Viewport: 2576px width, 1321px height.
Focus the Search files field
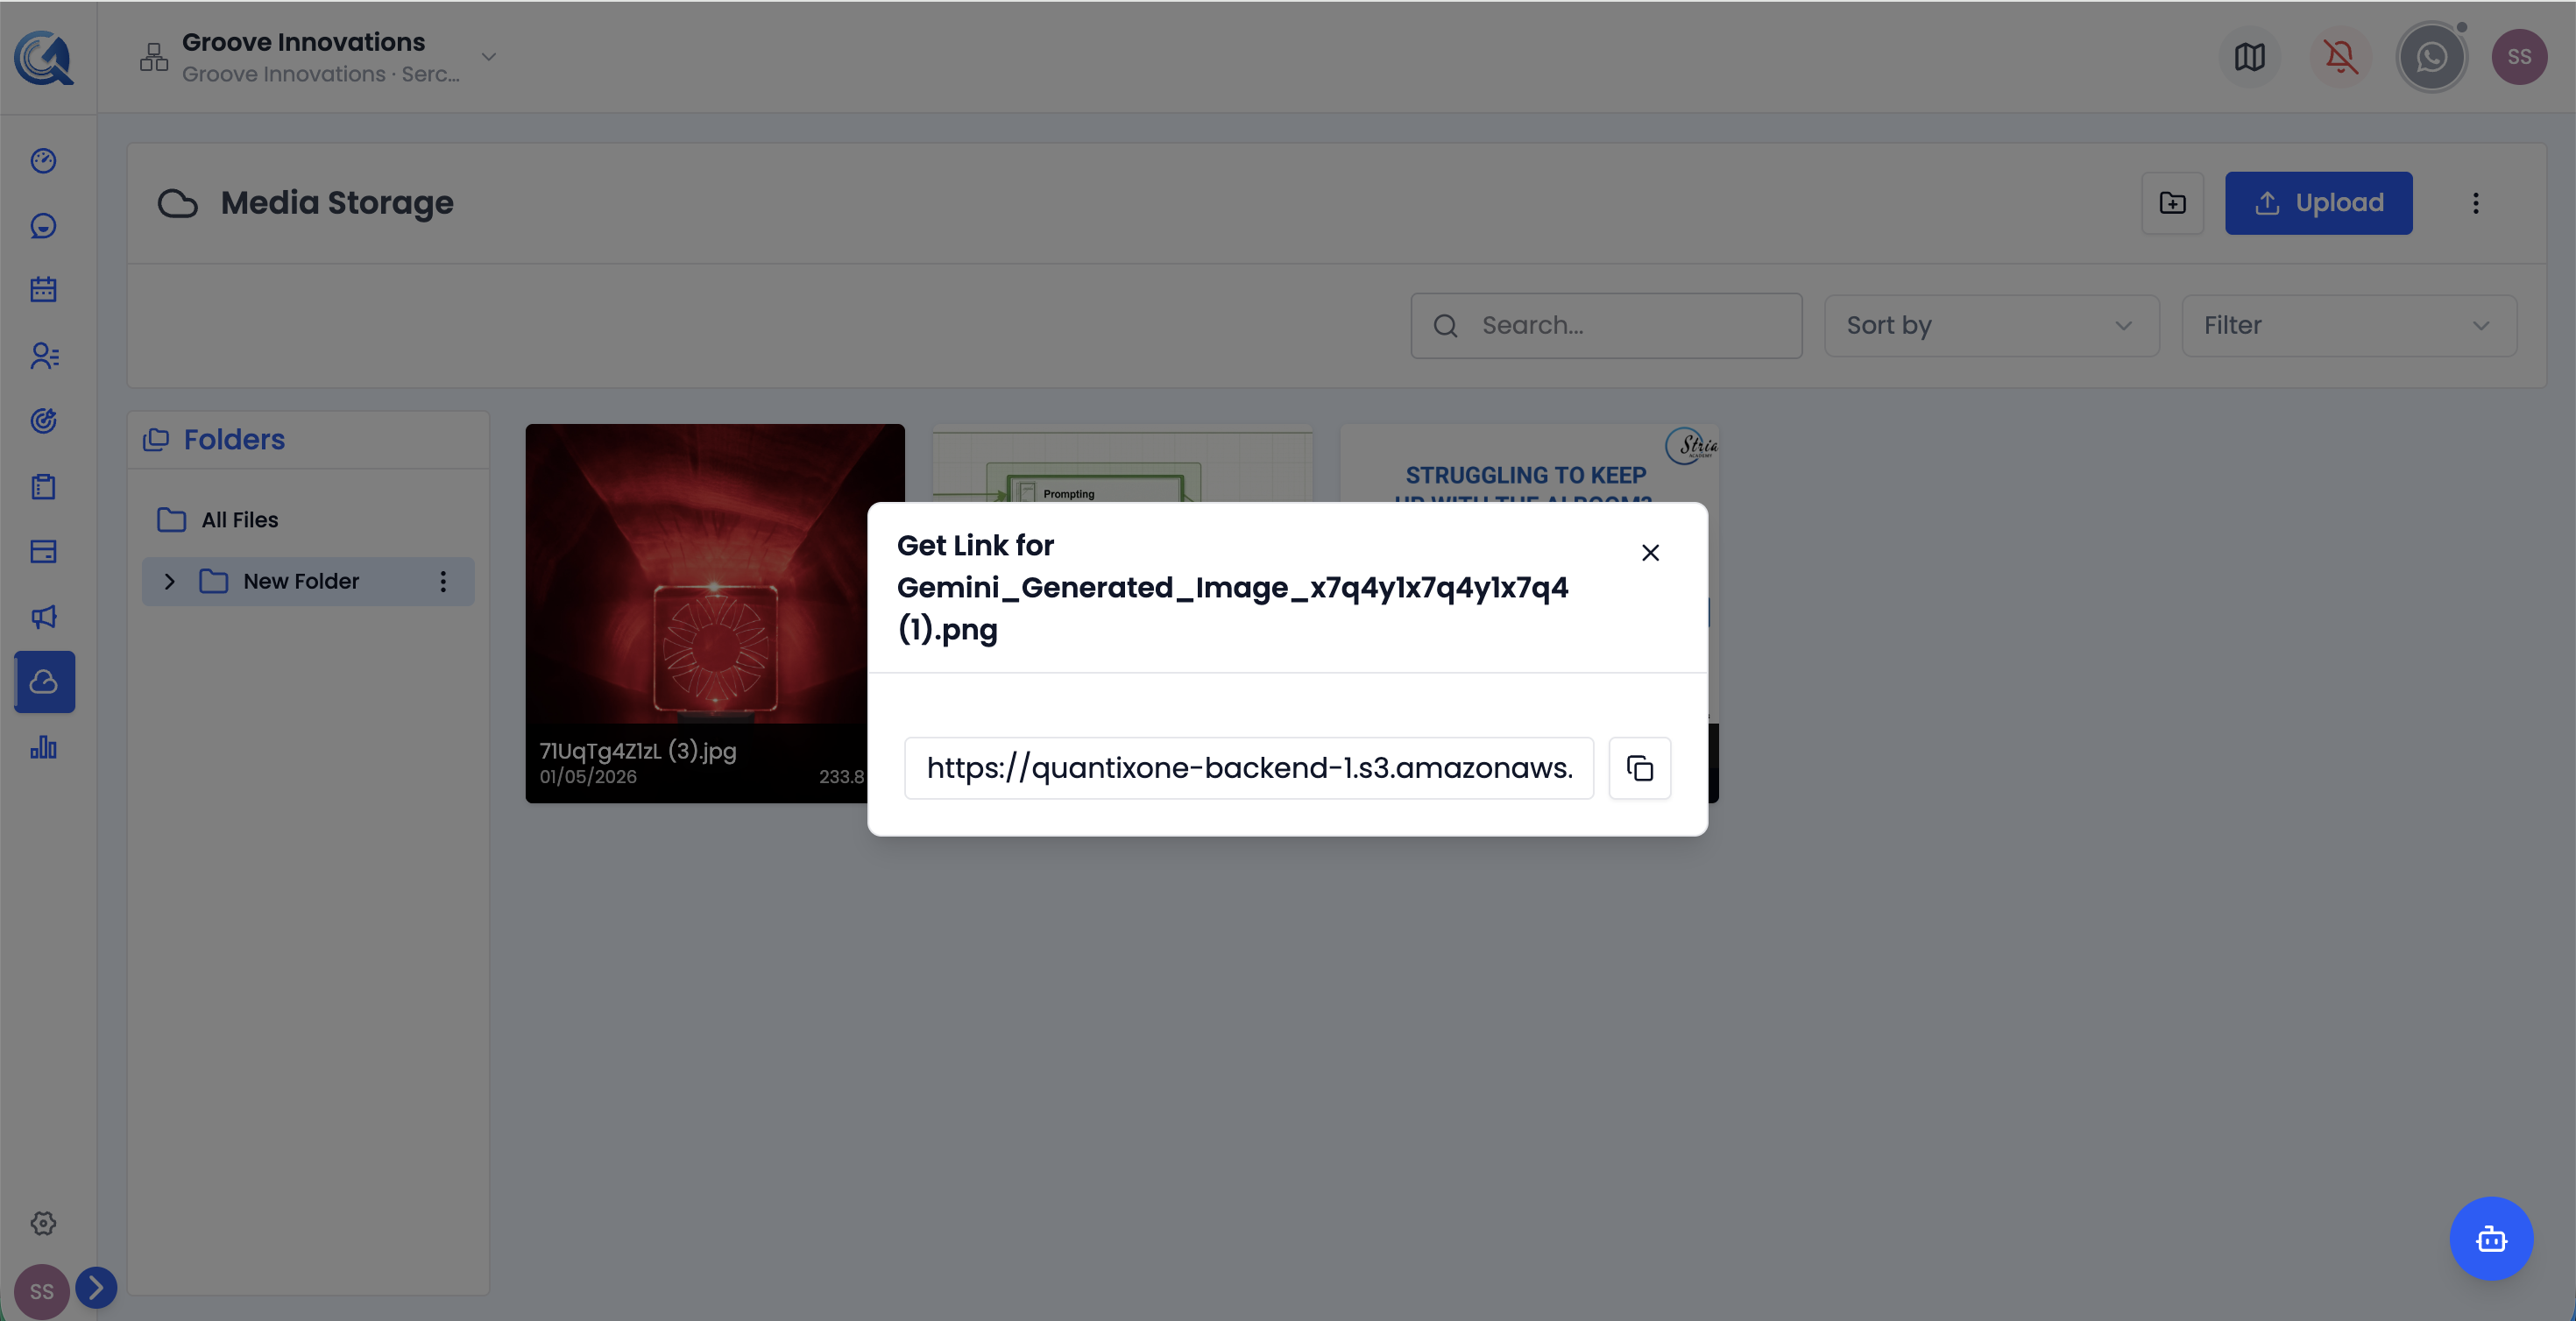coord(1606,325)
